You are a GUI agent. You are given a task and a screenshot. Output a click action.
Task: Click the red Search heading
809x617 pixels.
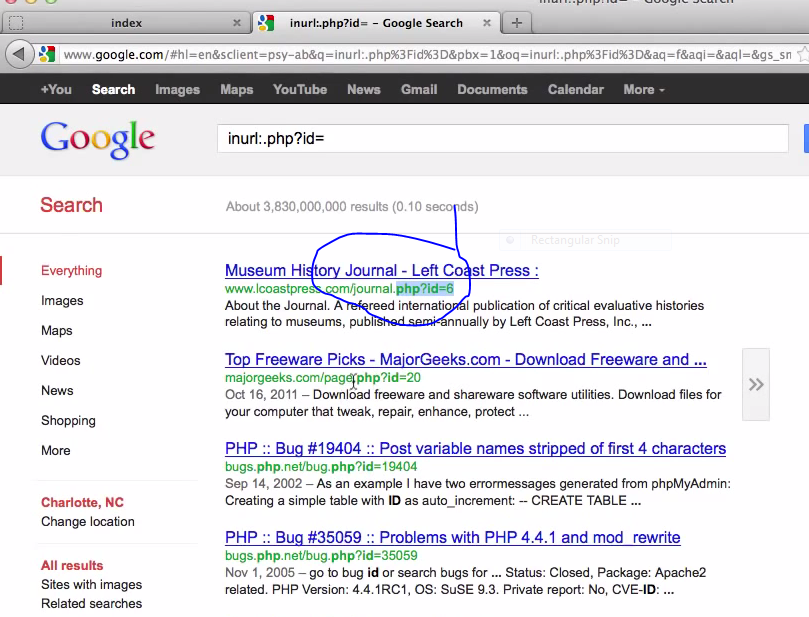(x=71, y=205)
